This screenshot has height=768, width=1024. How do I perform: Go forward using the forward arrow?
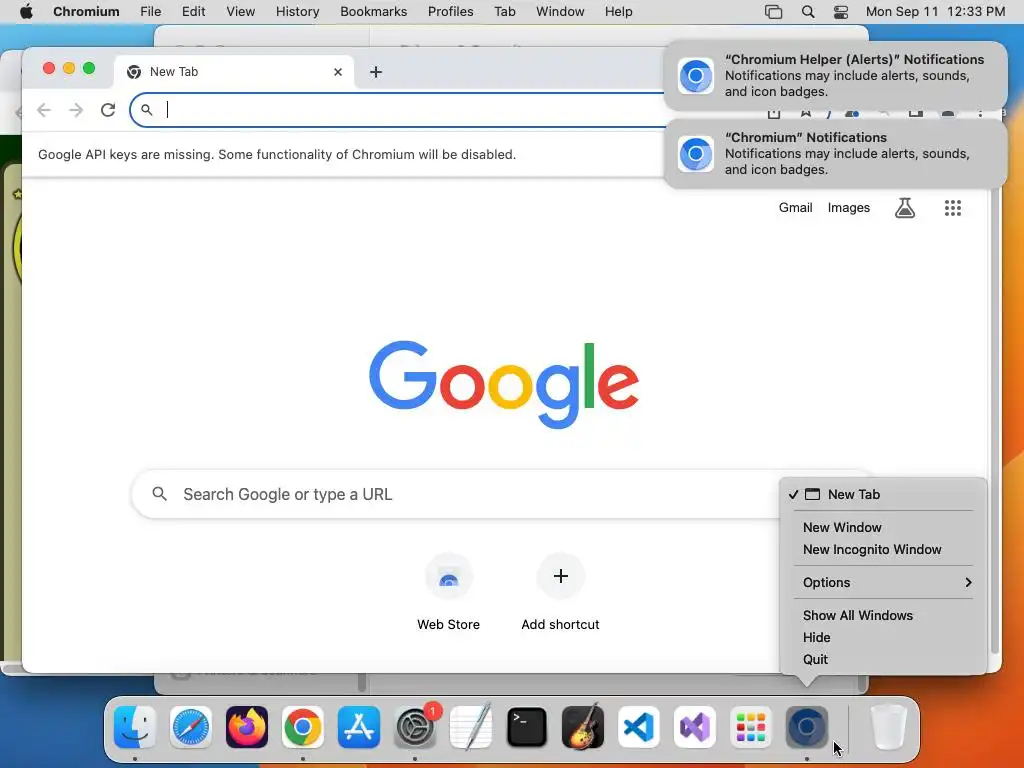pyautogui.click(x=76, y=110)
